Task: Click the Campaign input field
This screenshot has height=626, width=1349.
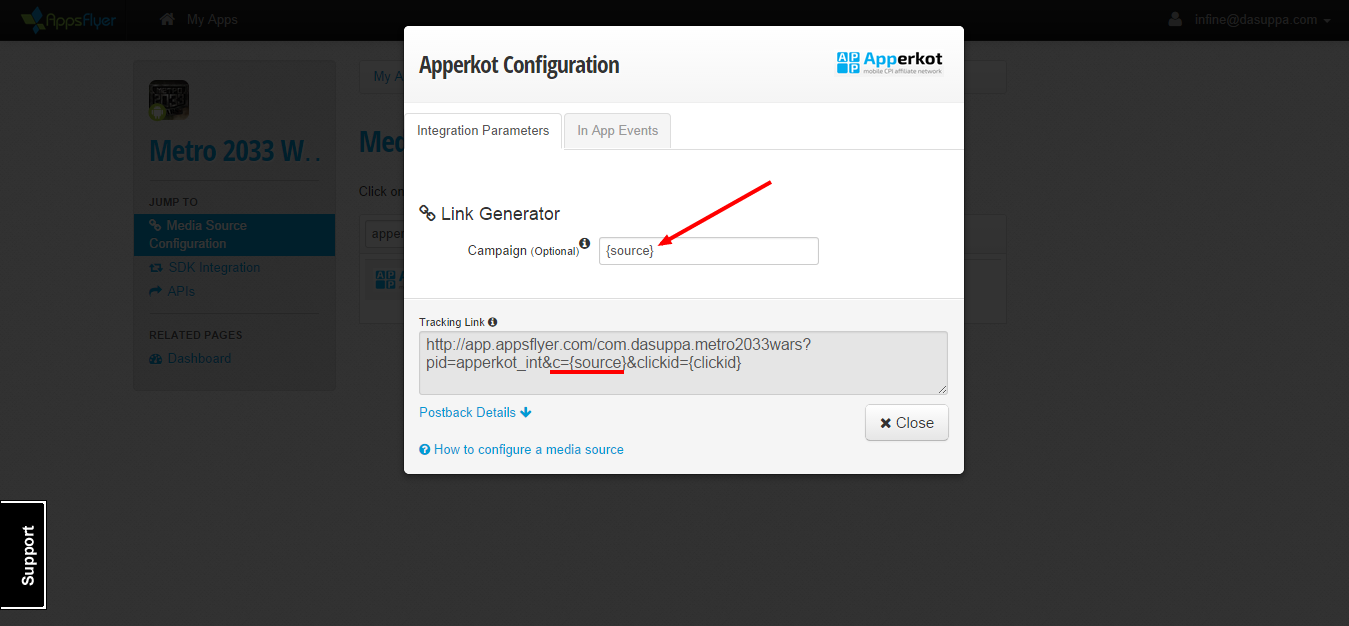Action: pos(708,251)
